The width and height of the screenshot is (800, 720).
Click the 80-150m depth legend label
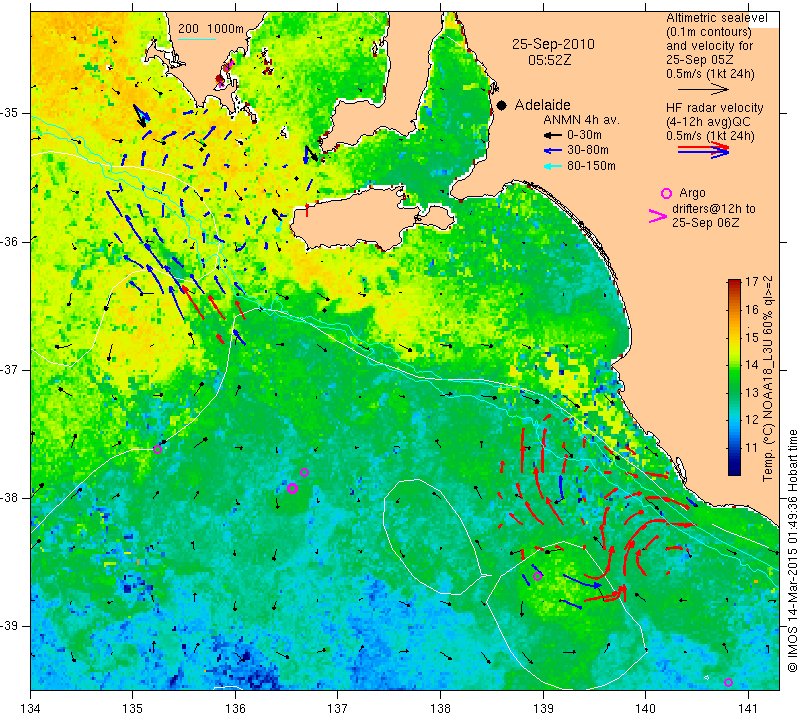pos(591,166)
